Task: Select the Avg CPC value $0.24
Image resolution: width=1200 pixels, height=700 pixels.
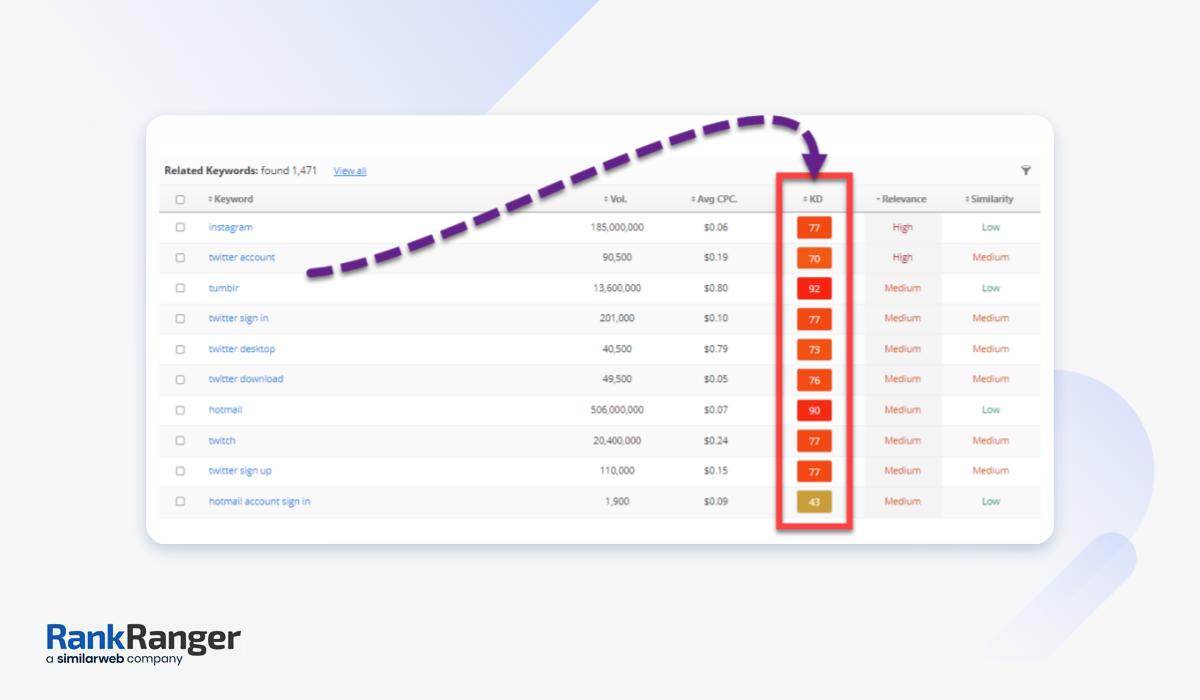Action: click(715, 440)
